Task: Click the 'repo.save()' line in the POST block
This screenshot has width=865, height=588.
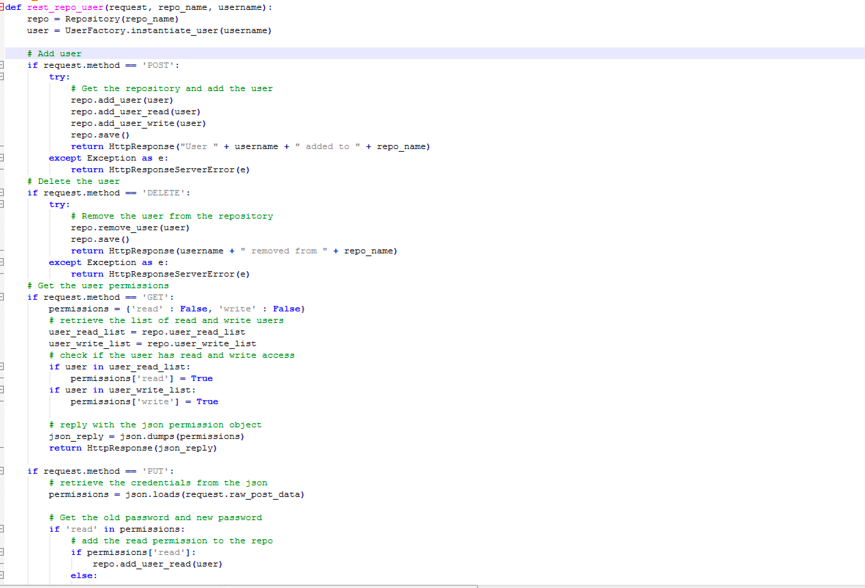Action: [x=100, y=135]
